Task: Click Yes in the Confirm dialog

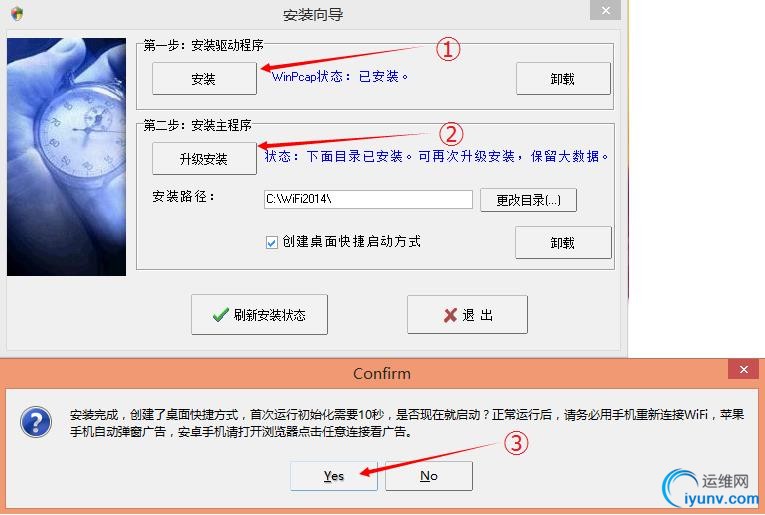Action: (334, 476)
